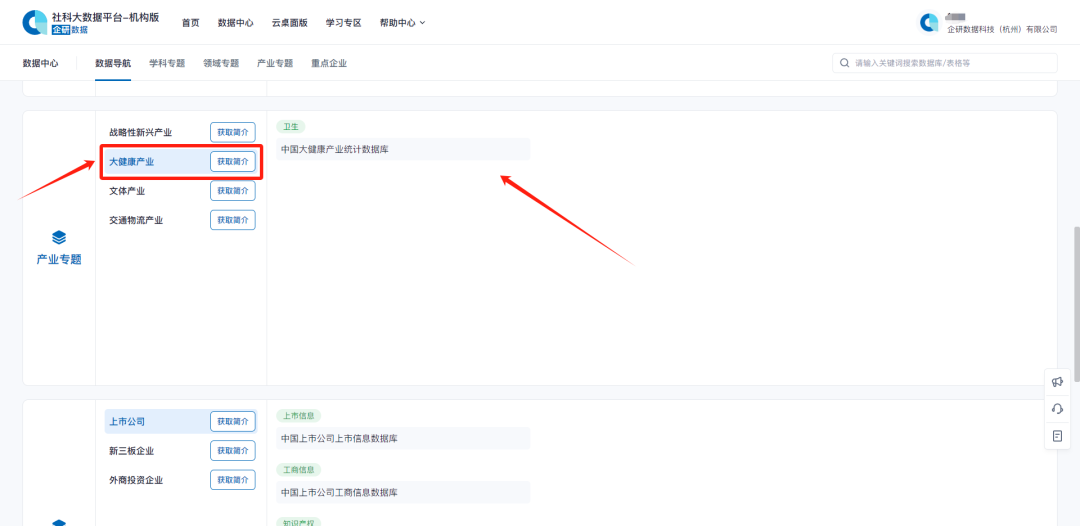Select 外商投资企业 in the list

(x=136, y=480)
